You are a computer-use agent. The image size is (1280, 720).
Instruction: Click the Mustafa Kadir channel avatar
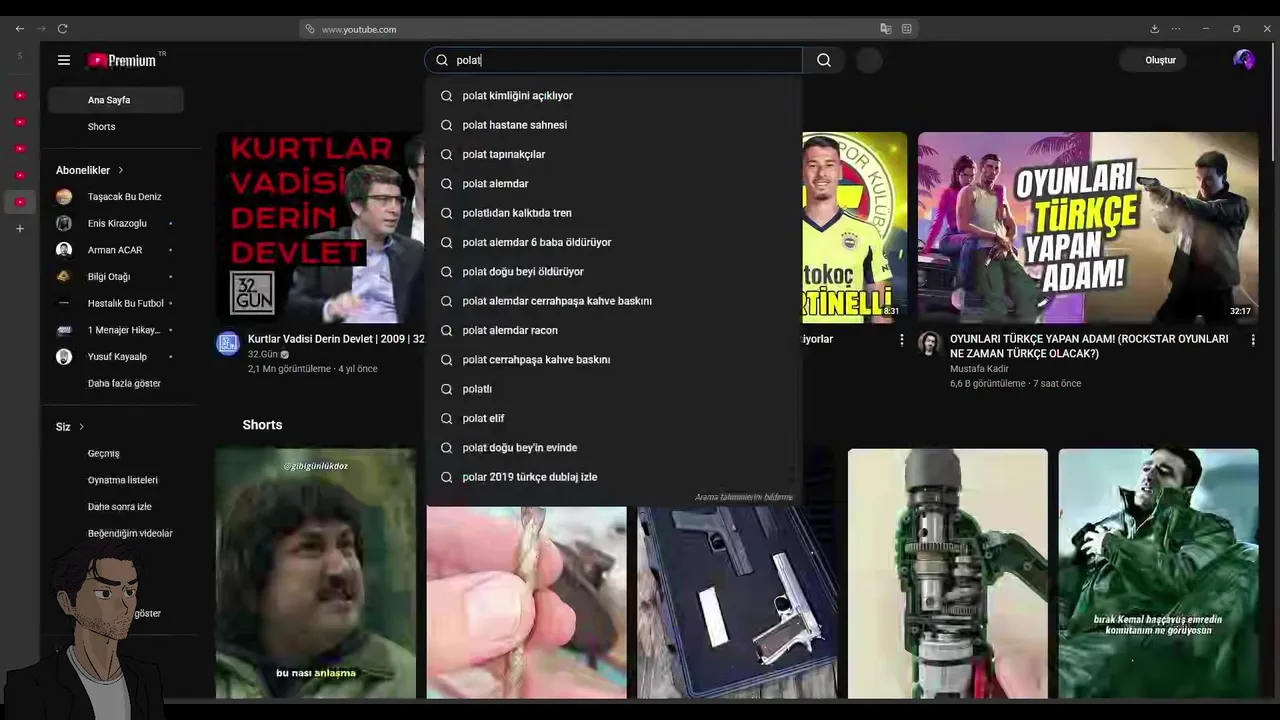tap(930, 344)
